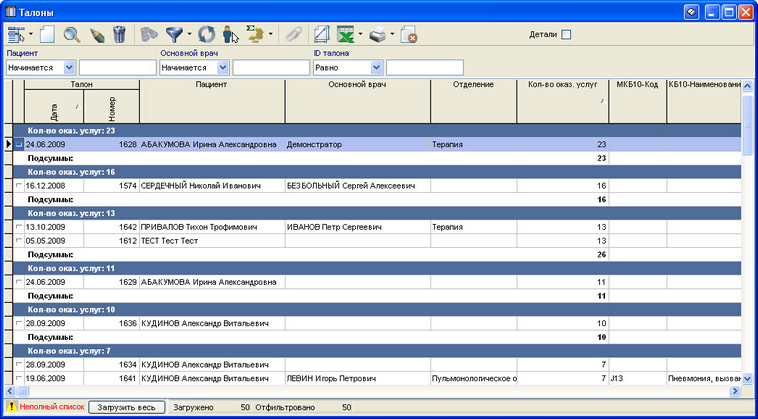
Task: Click the document with red cross icon
Action: 408,35
